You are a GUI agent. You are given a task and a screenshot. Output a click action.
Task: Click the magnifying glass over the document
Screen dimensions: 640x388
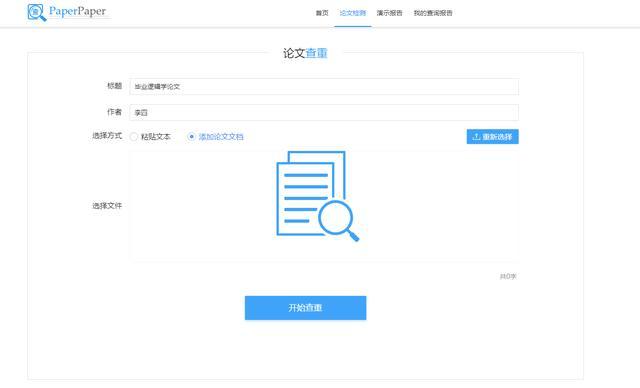[x=338, y=220]
